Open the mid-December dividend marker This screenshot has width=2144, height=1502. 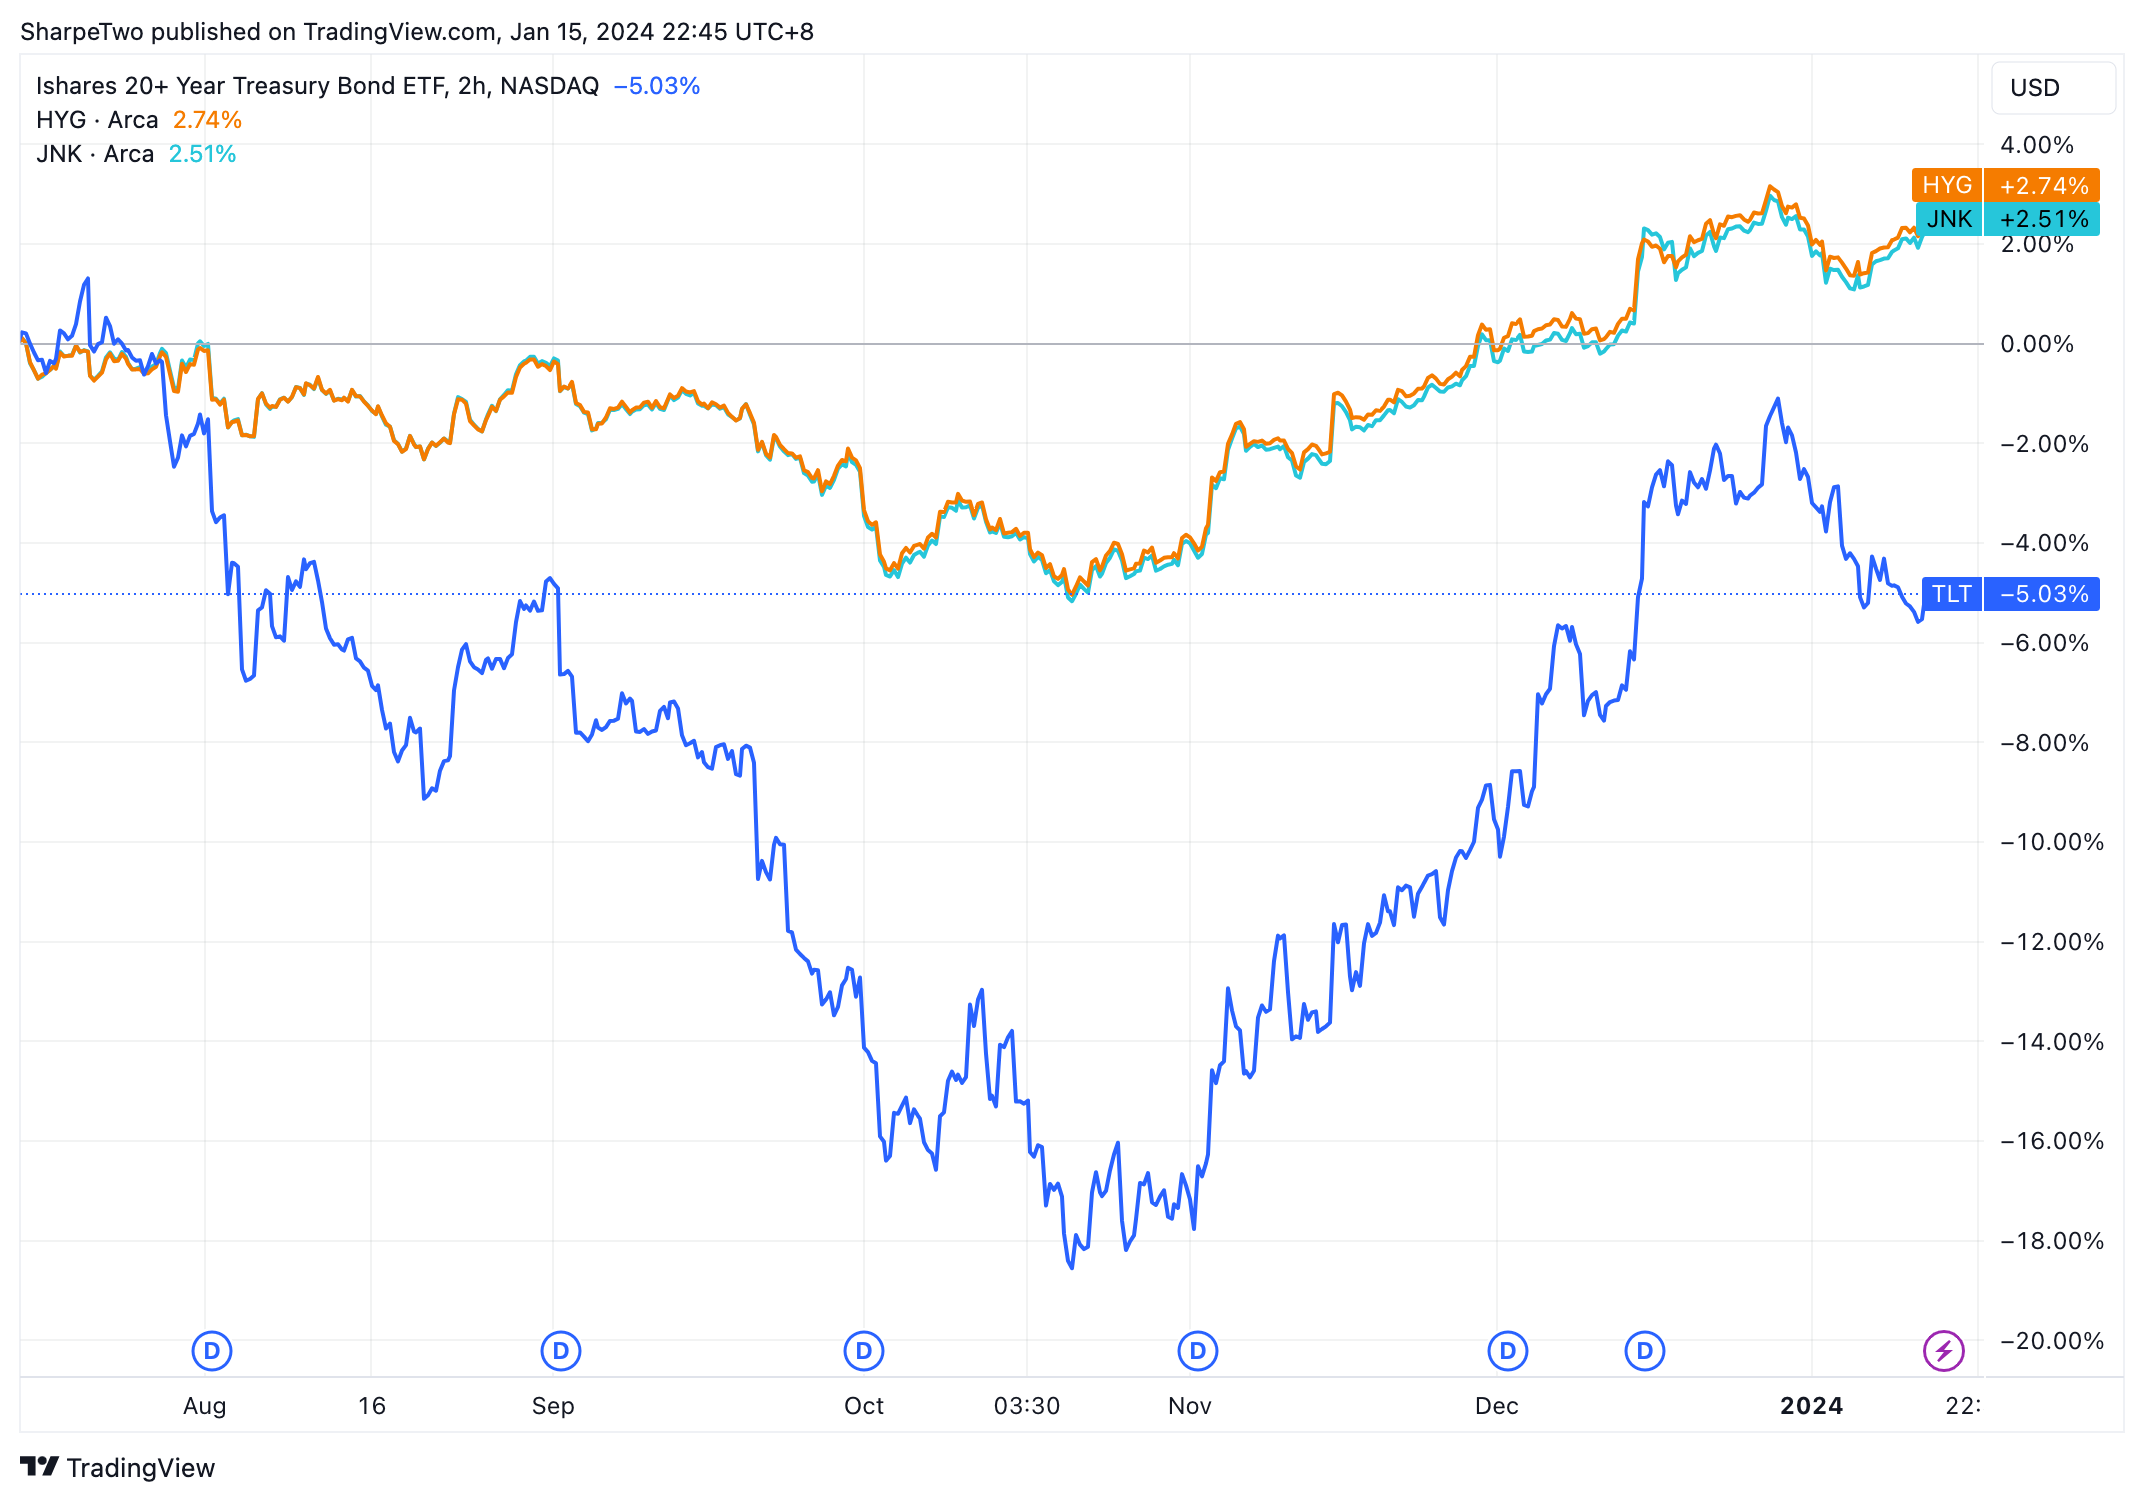(x=1644, y=1351)
